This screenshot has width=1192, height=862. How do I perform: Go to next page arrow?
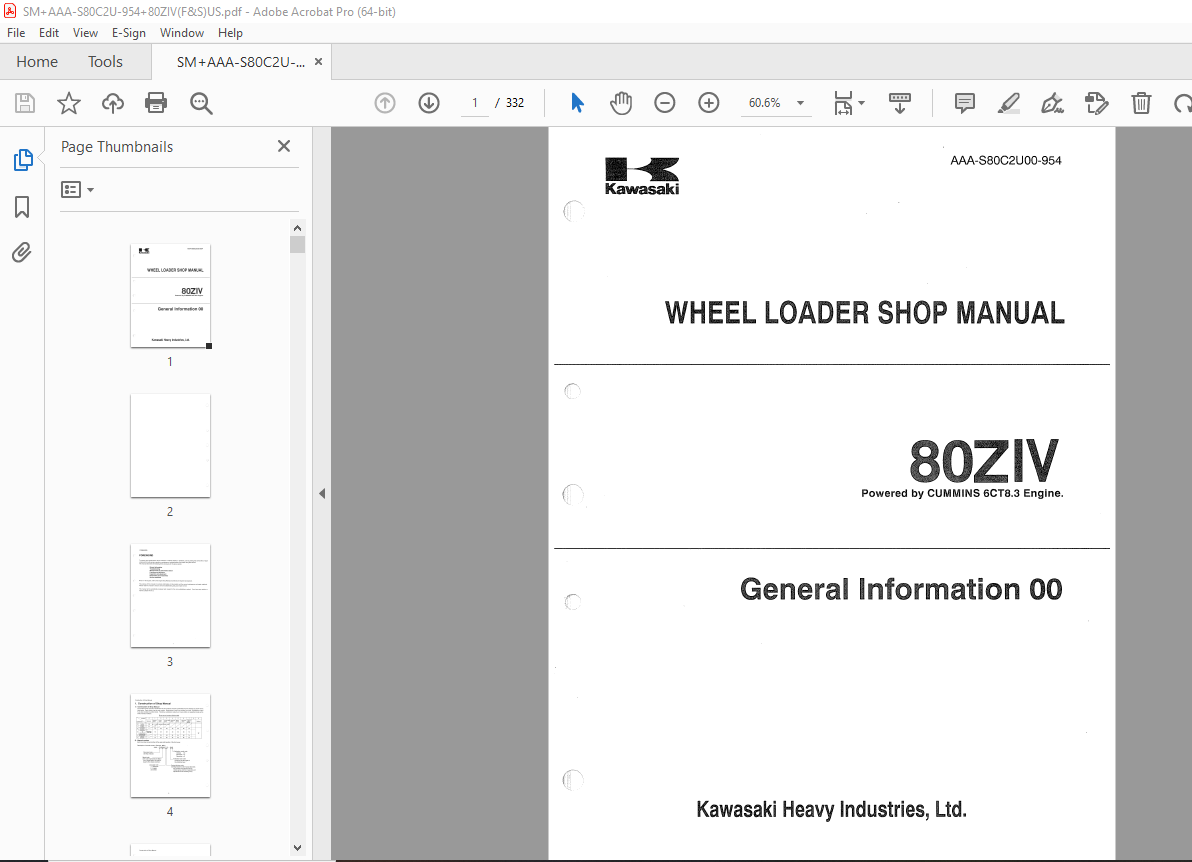(x=429, y=103)
